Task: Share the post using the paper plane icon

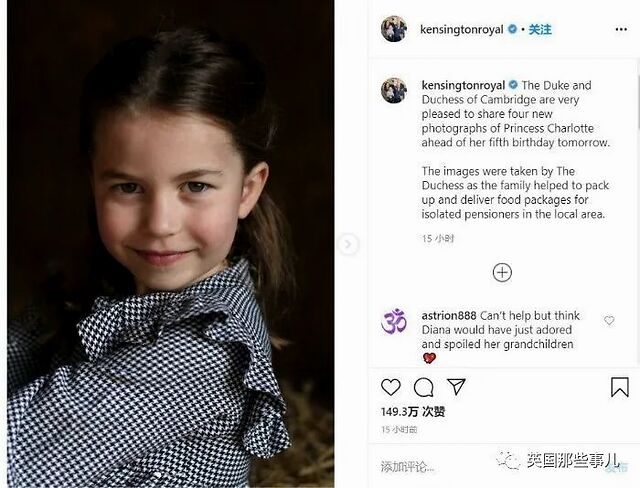Action: [456, 387]
